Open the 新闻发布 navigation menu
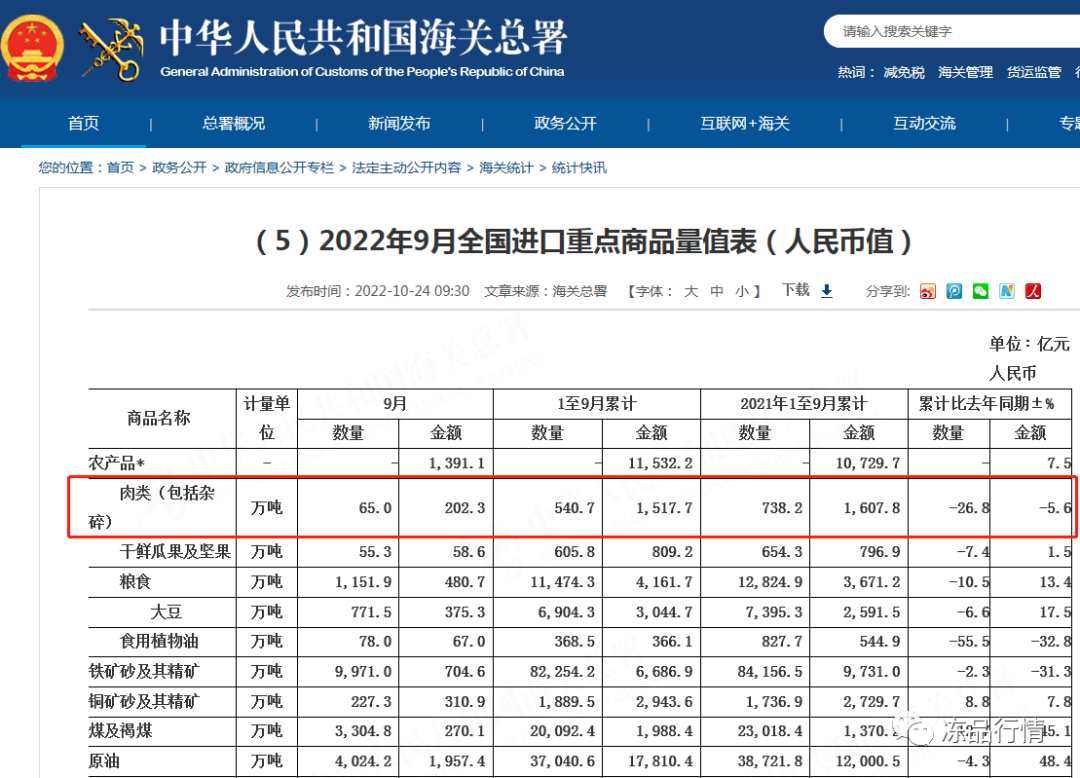This screenshot has width=1080, height=778. tap(399, 123)
